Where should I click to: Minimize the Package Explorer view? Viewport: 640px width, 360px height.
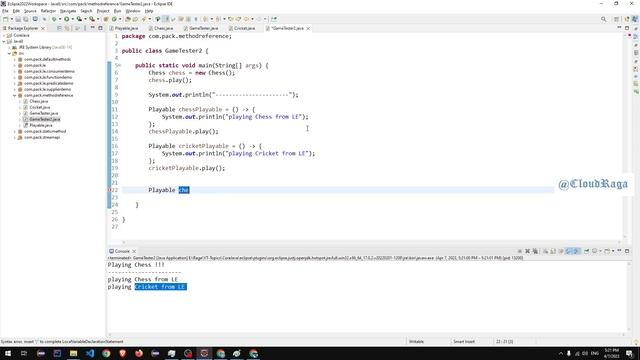coord(93,28)
